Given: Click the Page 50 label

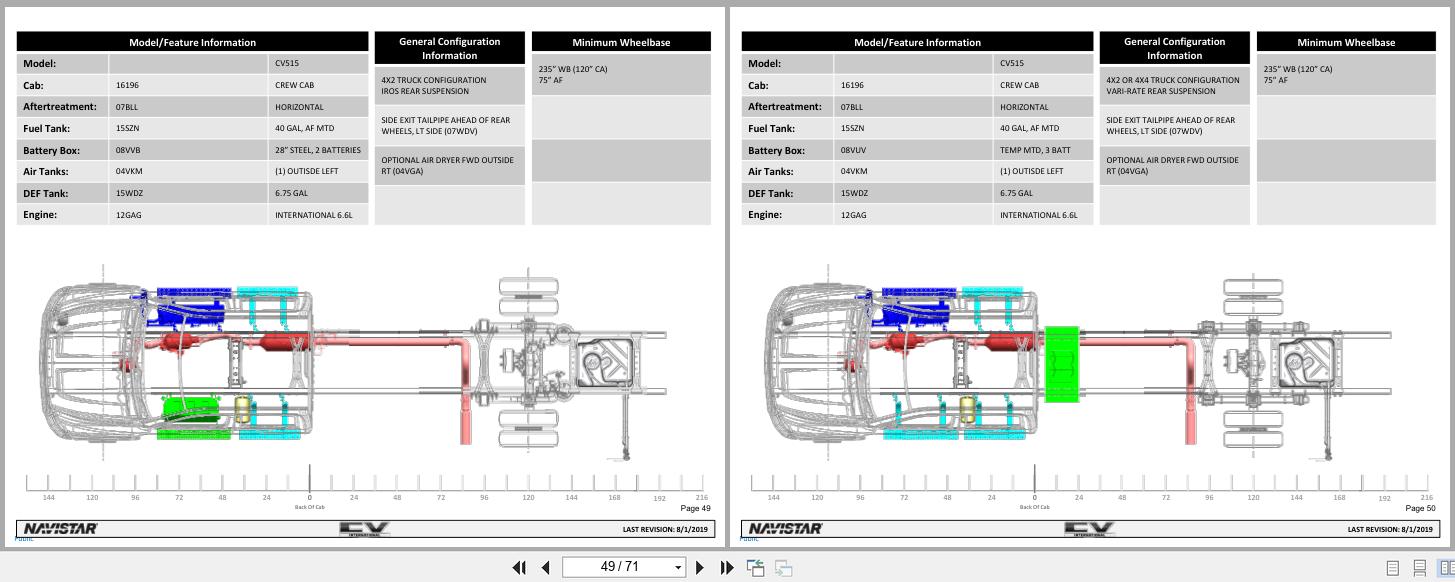Looking at the screenshot, I should coord(1420,508).
